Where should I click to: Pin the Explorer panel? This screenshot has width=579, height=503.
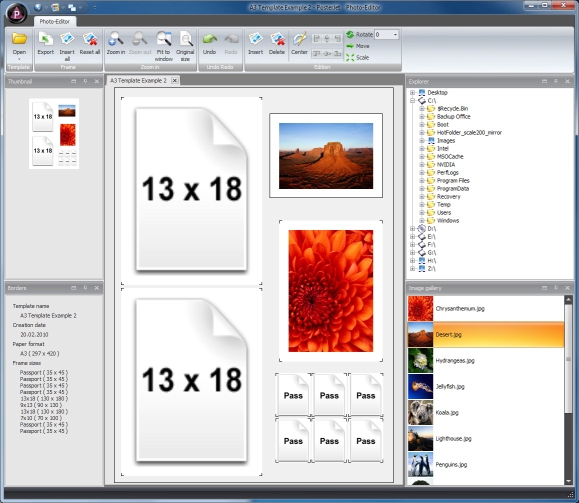point(556,81)
